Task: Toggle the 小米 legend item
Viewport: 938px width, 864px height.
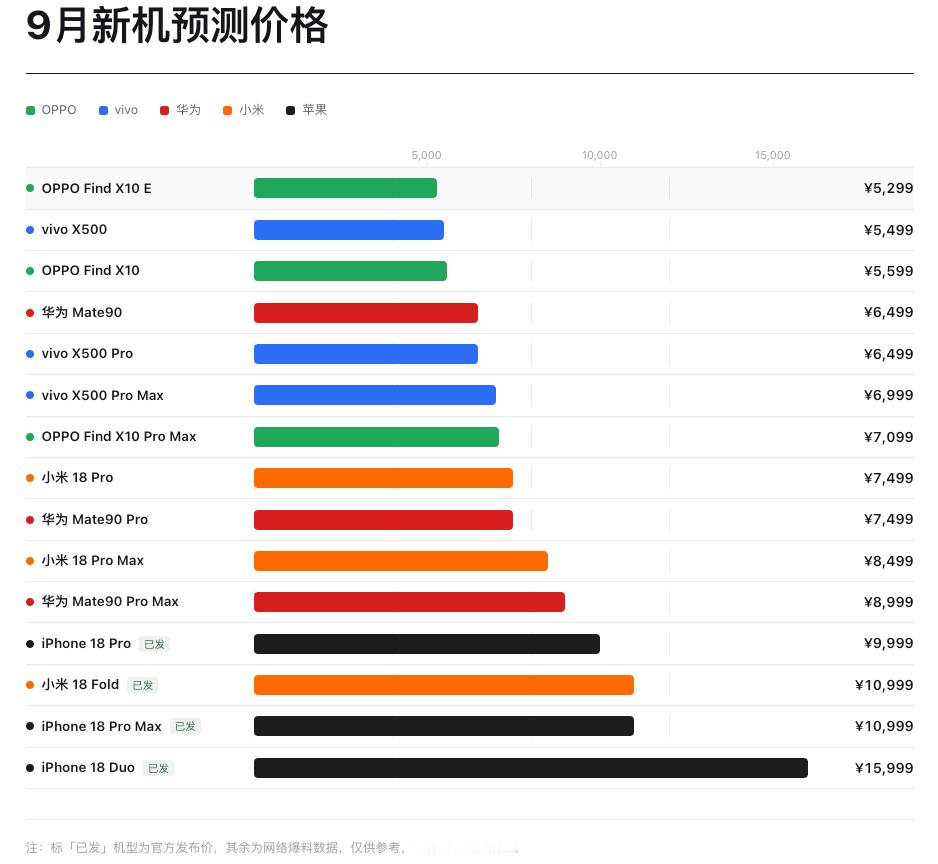Action: tap(243, 110)
